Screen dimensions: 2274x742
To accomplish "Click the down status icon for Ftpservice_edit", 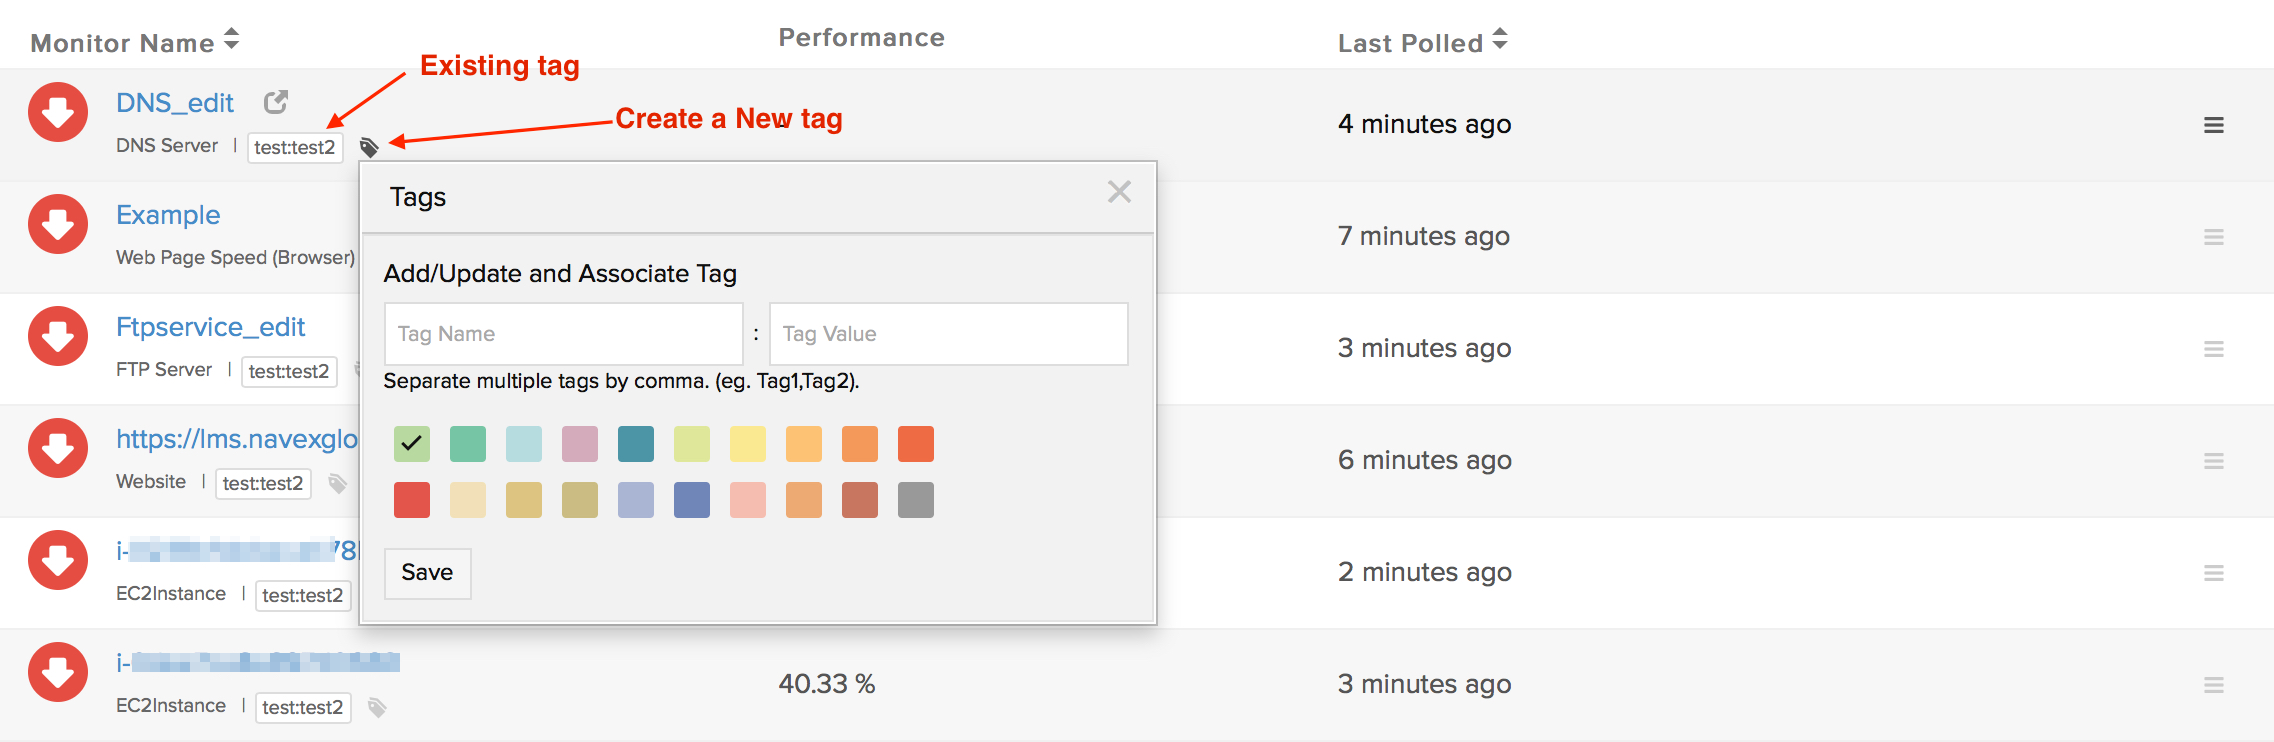I will click(58, 336).
